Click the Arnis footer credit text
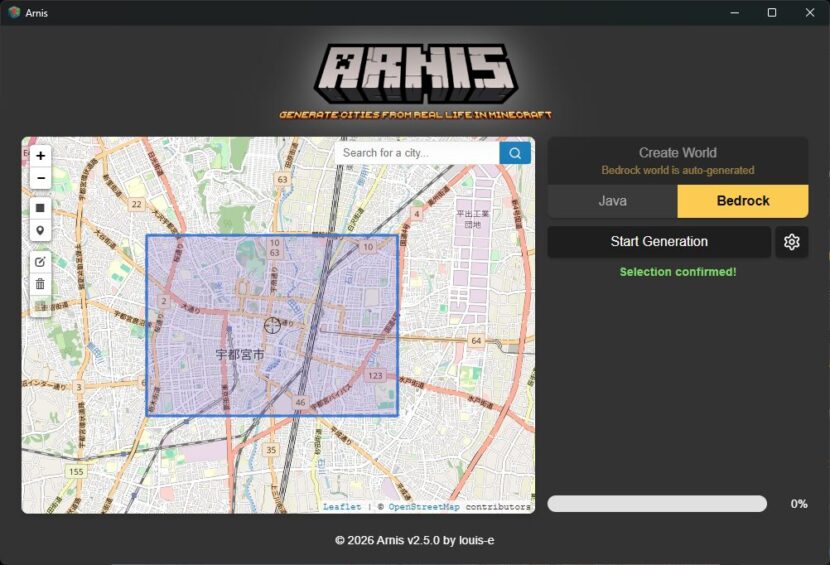This screenshot has height=565, width=830. 415,540
